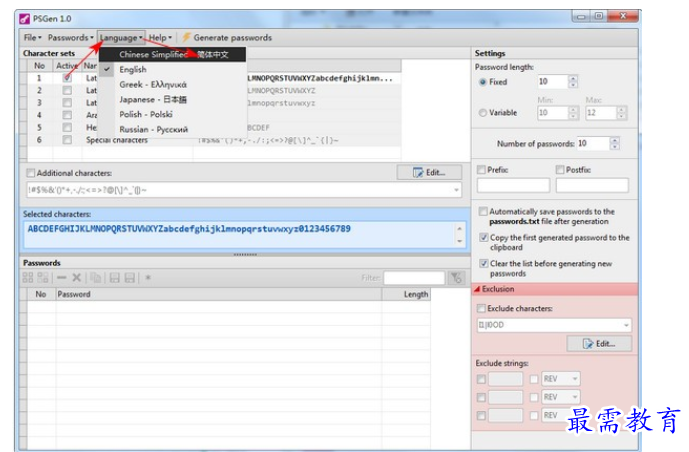Click the Selected characters scrollbar up arrow
This screenshot has width=689, height=452.
click(459, 229)
